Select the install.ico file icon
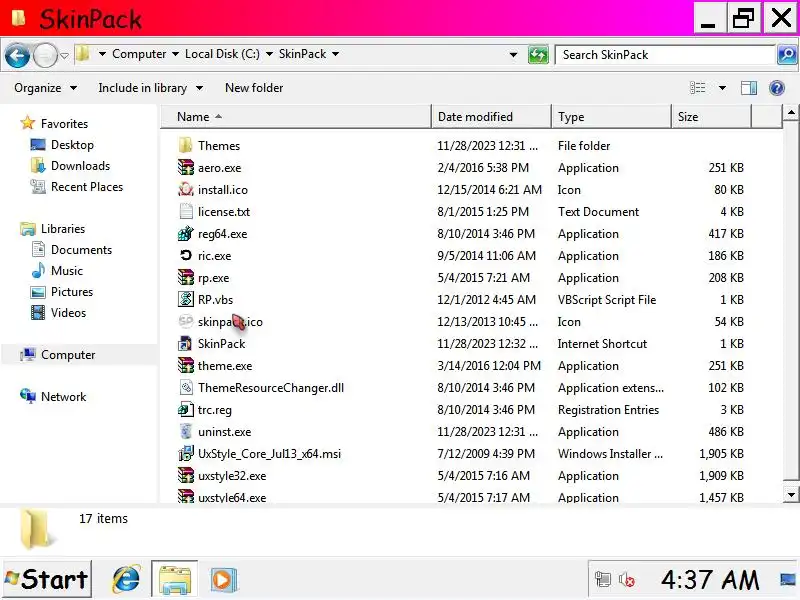Screen dimensions: 800x600 186,189
